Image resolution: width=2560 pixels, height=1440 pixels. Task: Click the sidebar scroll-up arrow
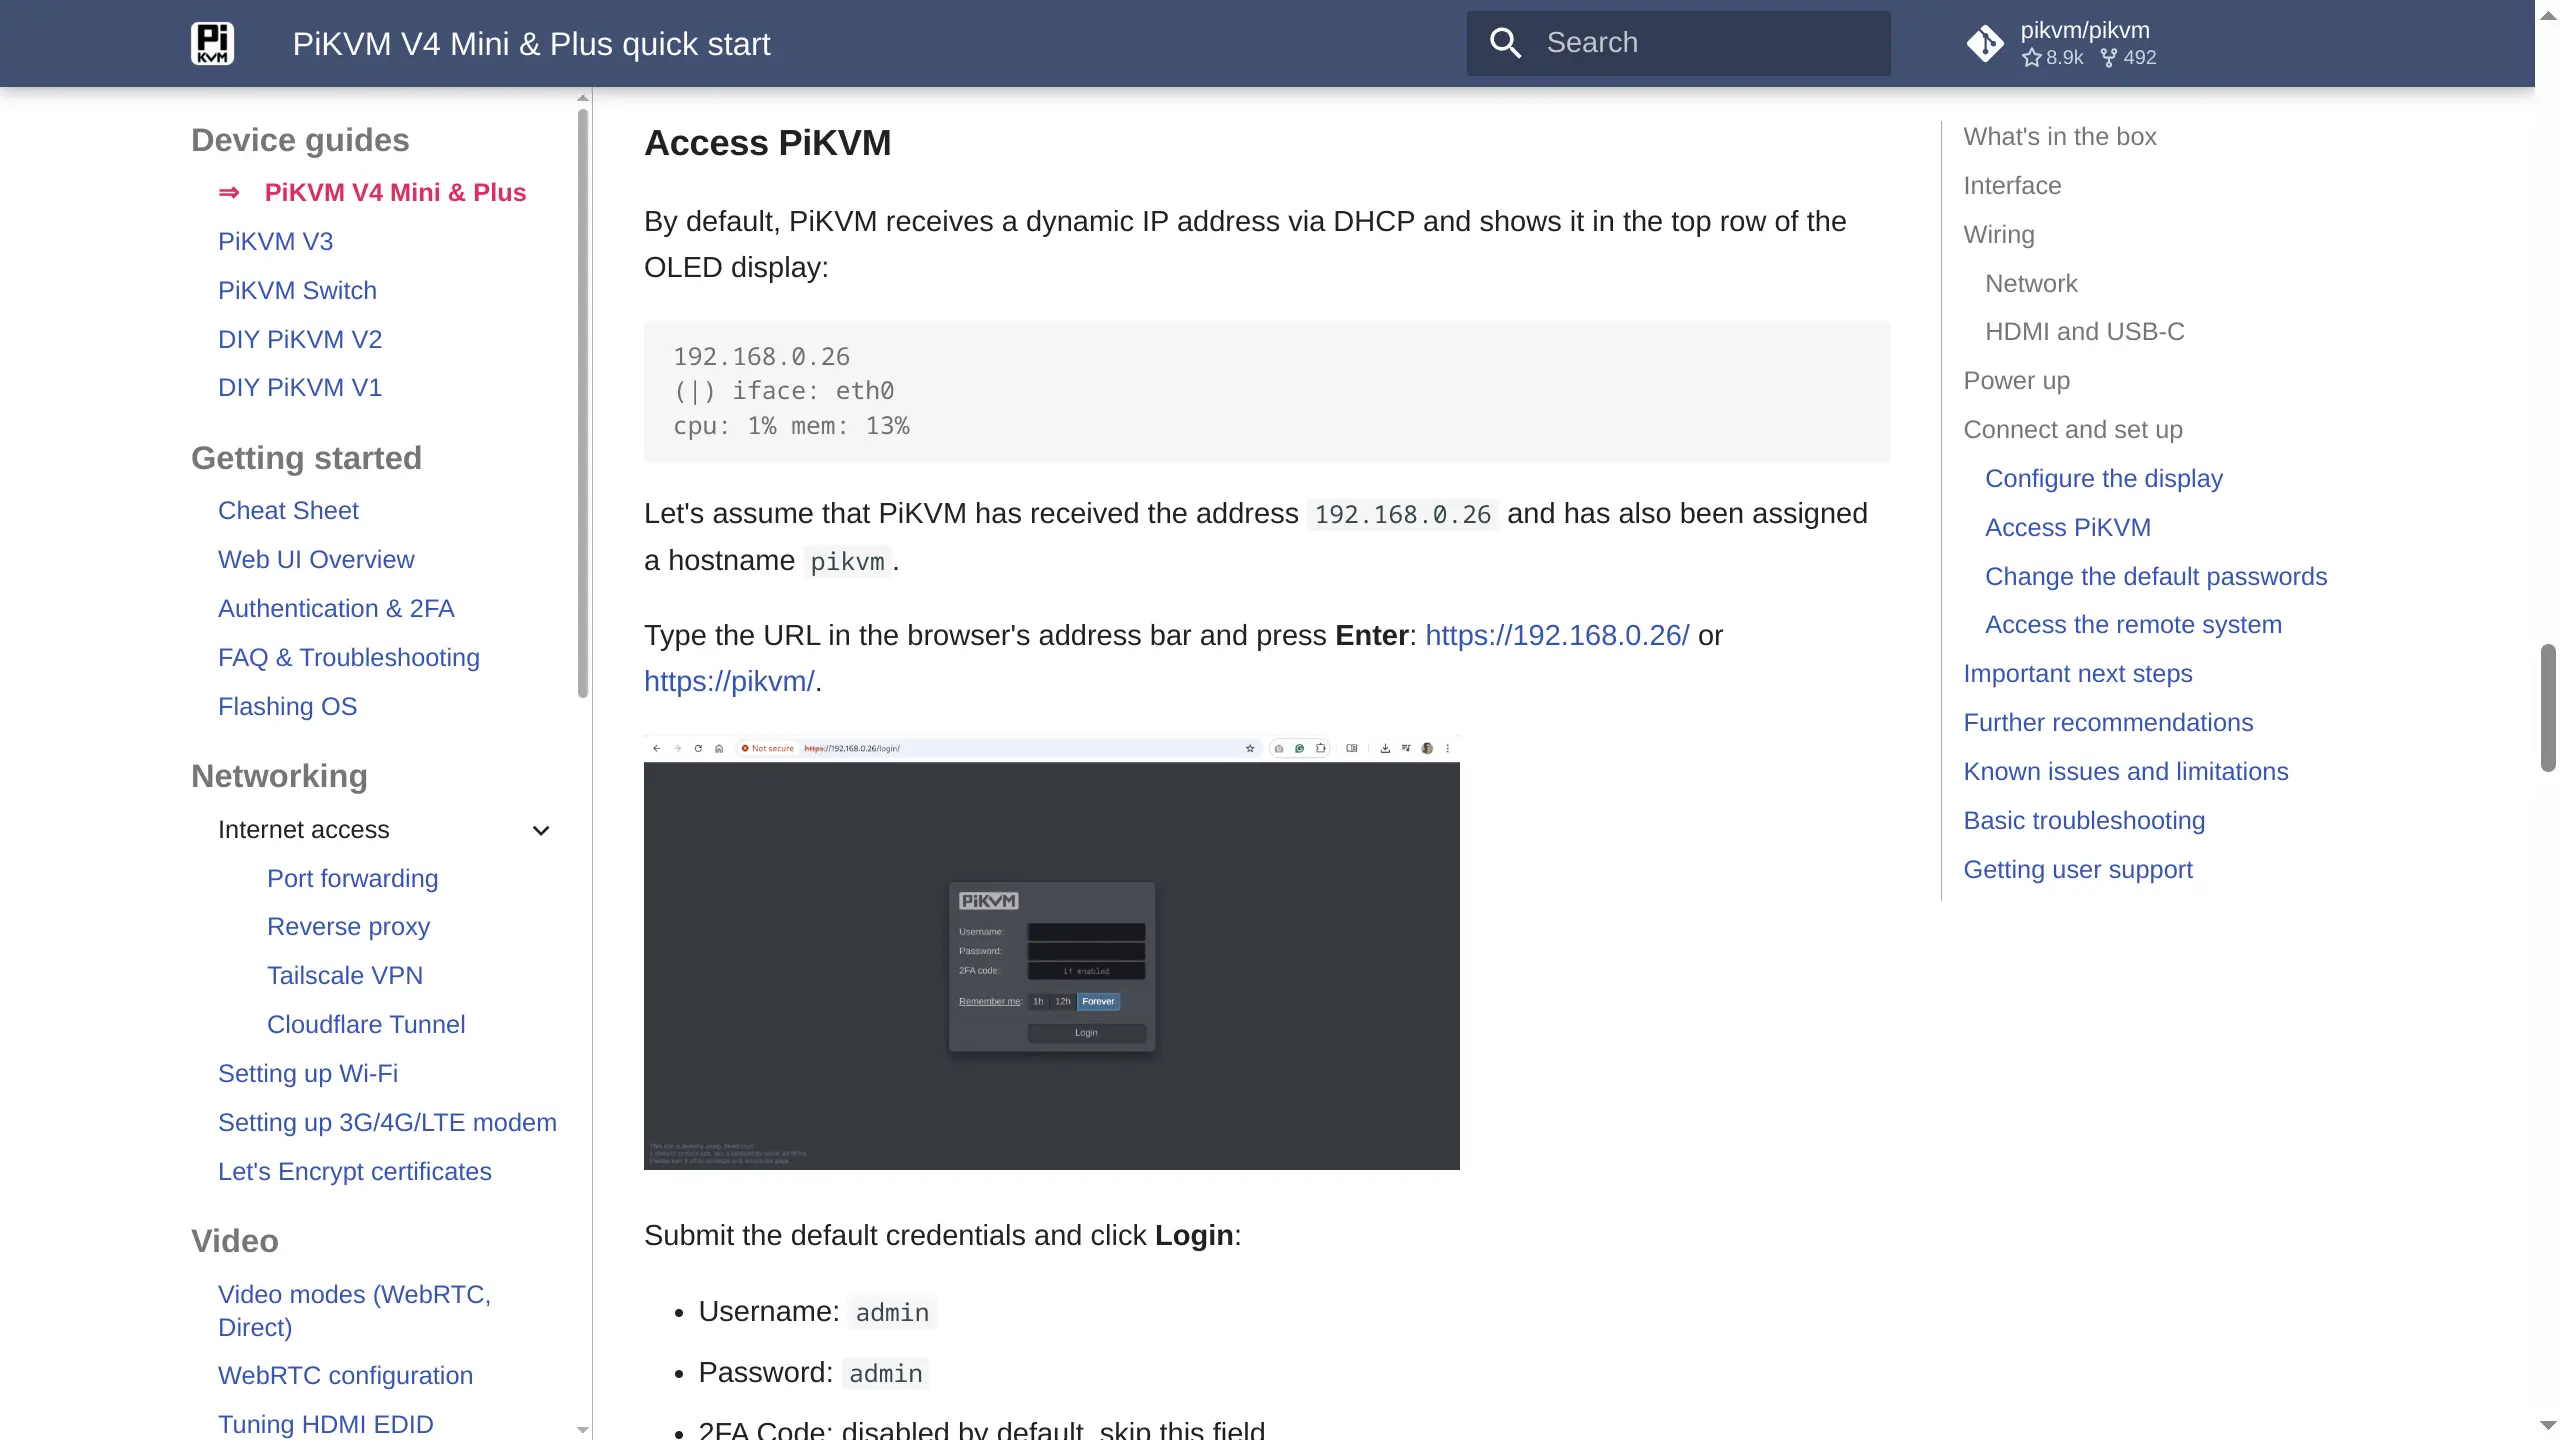583,98
